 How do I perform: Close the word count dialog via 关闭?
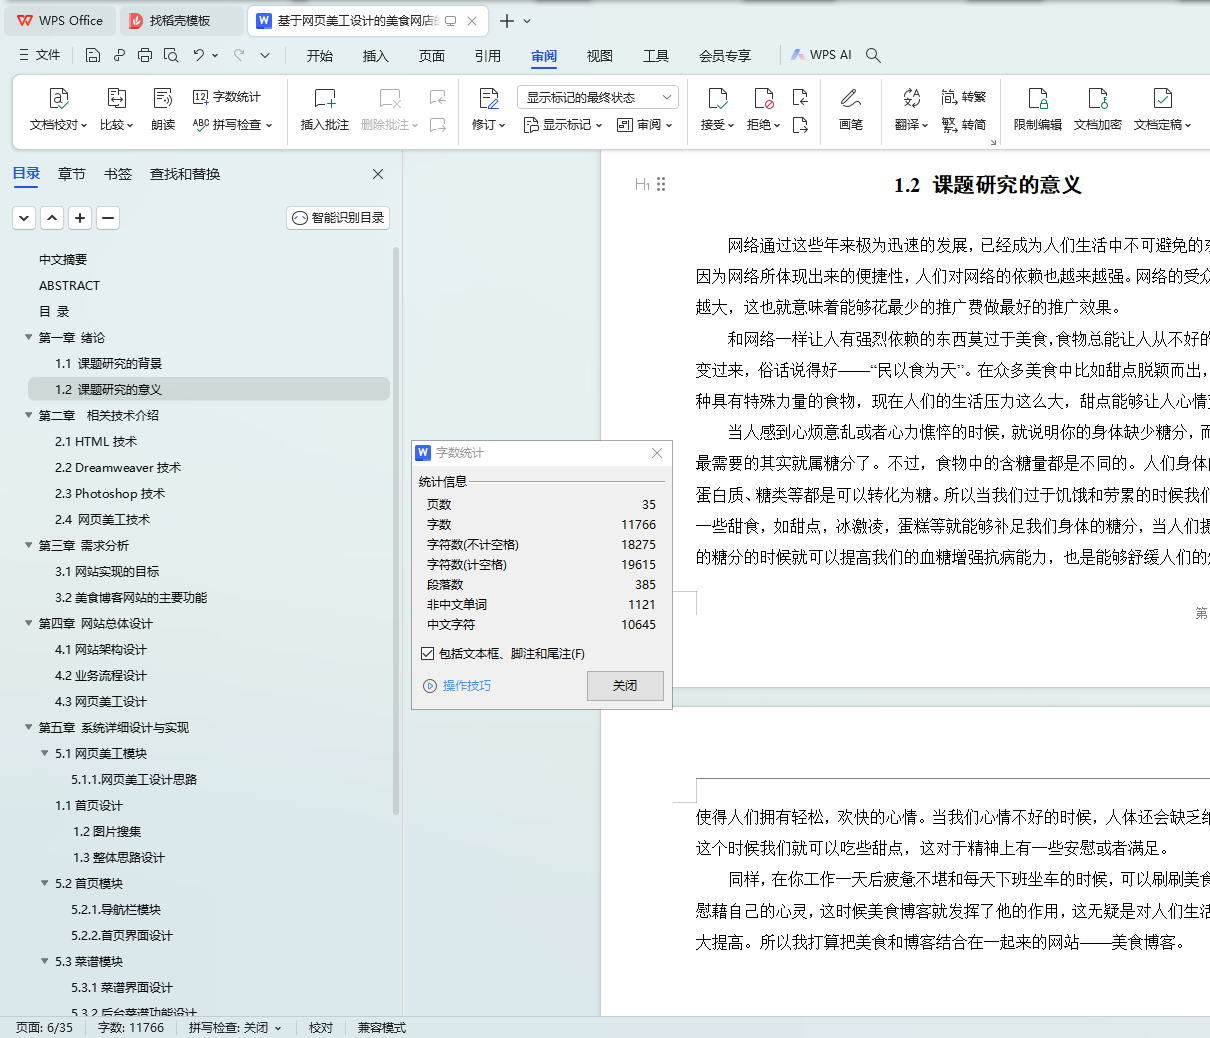pos(625,686)
